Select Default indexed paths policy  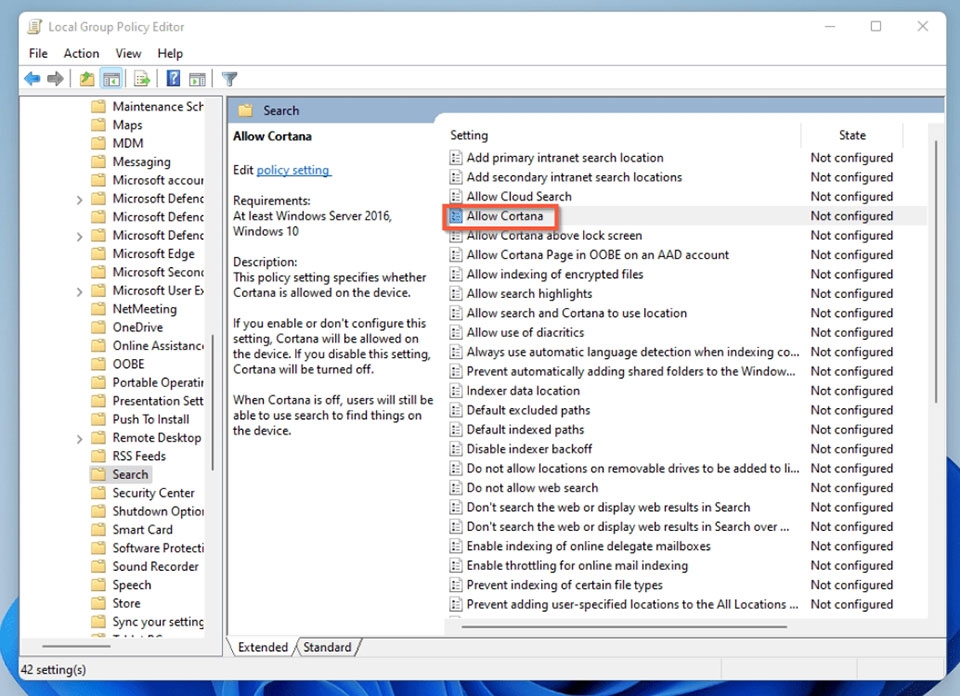coord(525,430)
